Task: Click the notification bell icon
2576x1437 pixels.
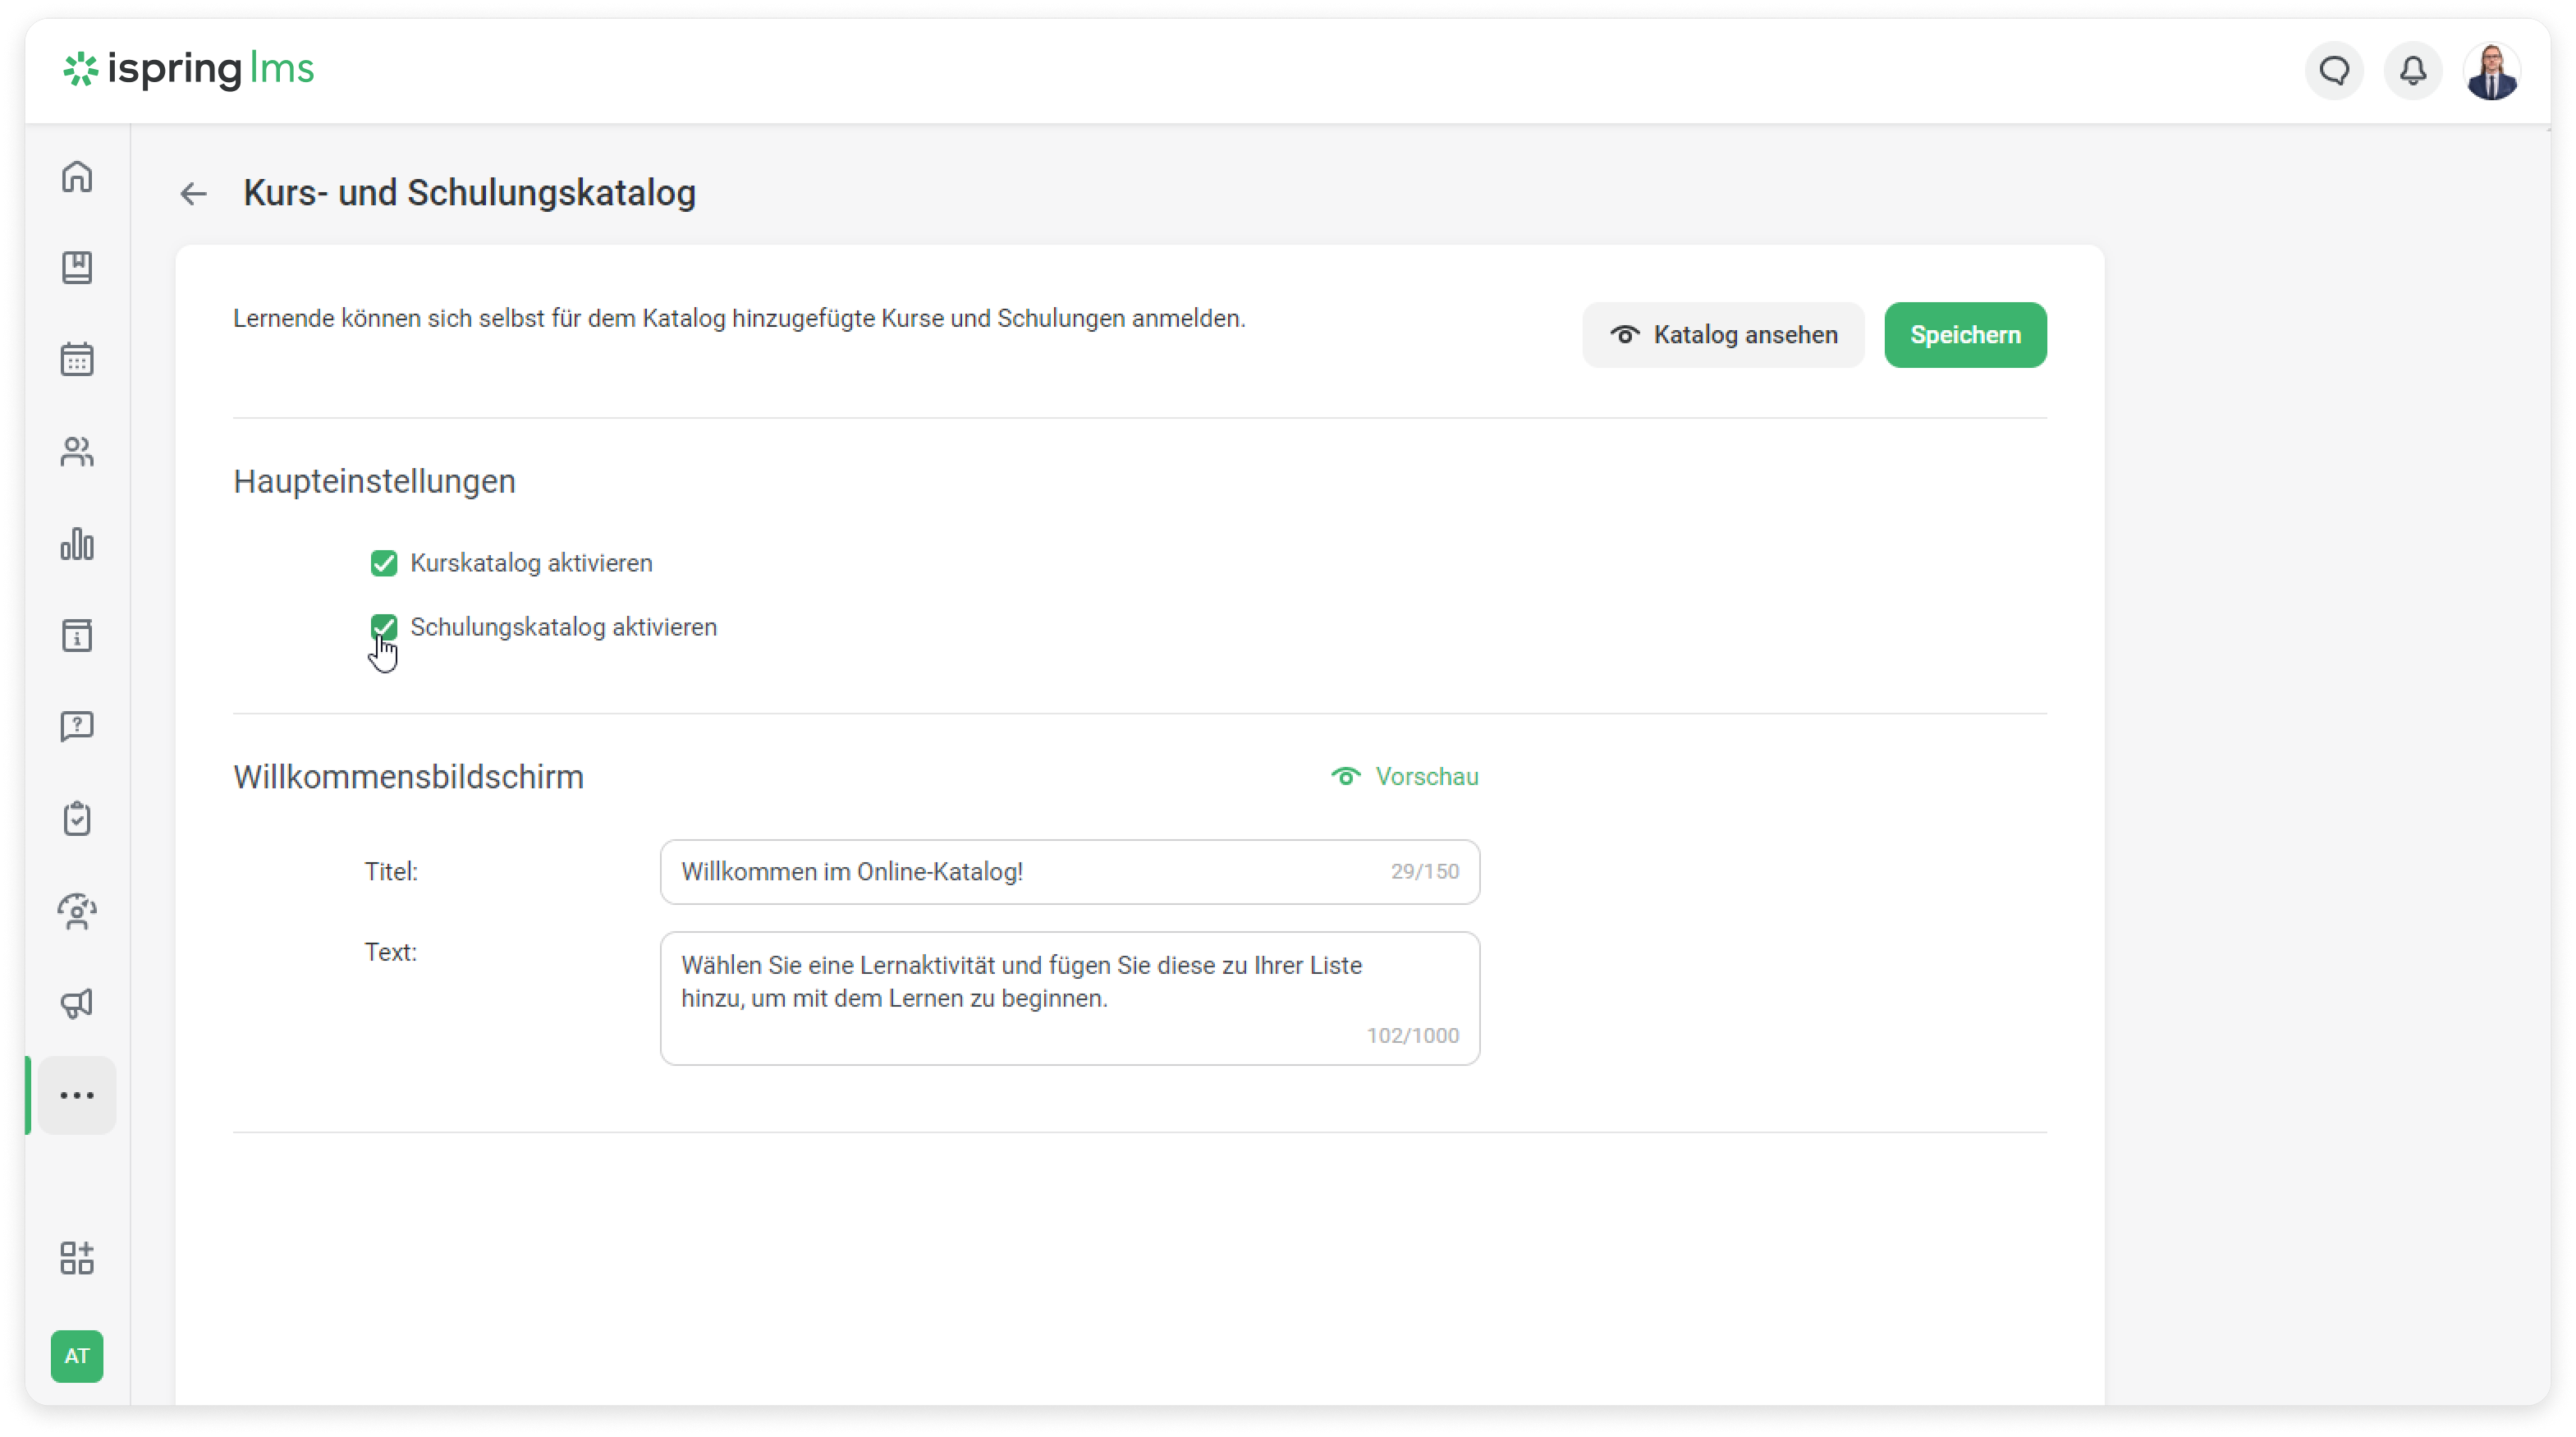Action: pos(2412,71)
